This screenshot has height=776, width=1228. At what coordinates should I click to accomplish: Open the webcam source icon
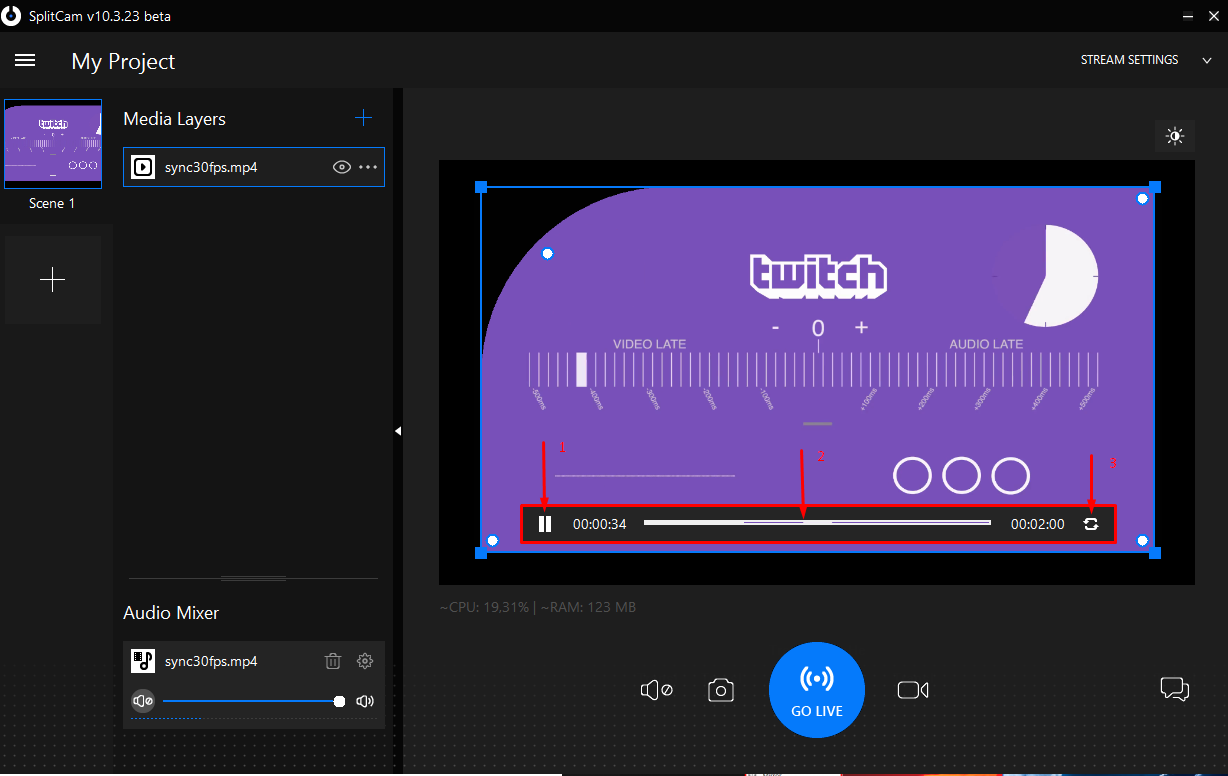(x=912, y=689)
